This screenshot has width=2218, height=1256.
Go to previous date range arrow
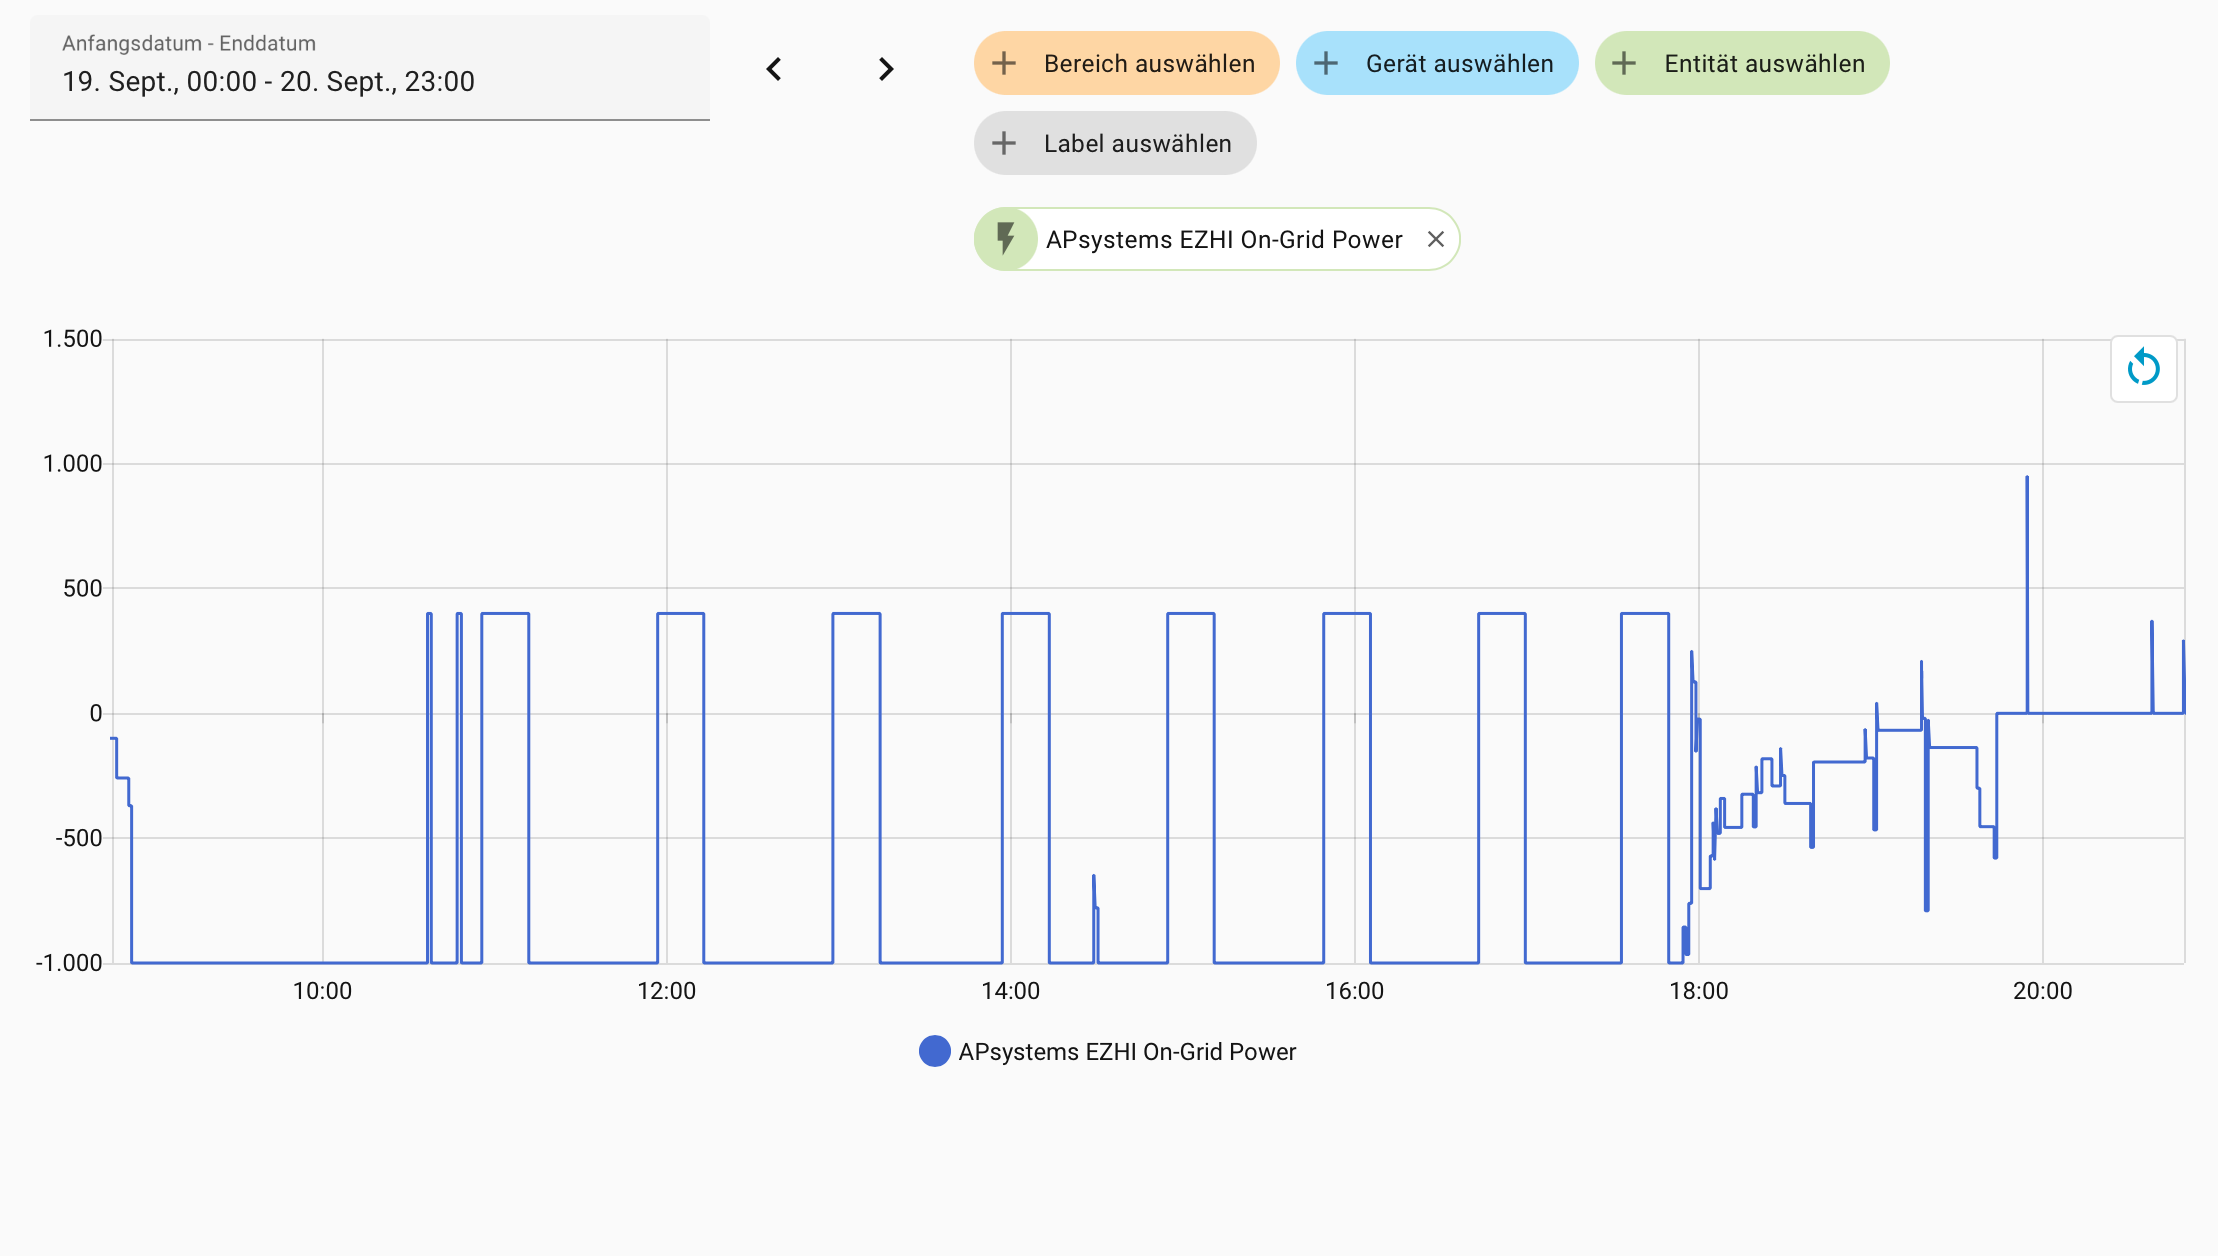tap(774, 69)
